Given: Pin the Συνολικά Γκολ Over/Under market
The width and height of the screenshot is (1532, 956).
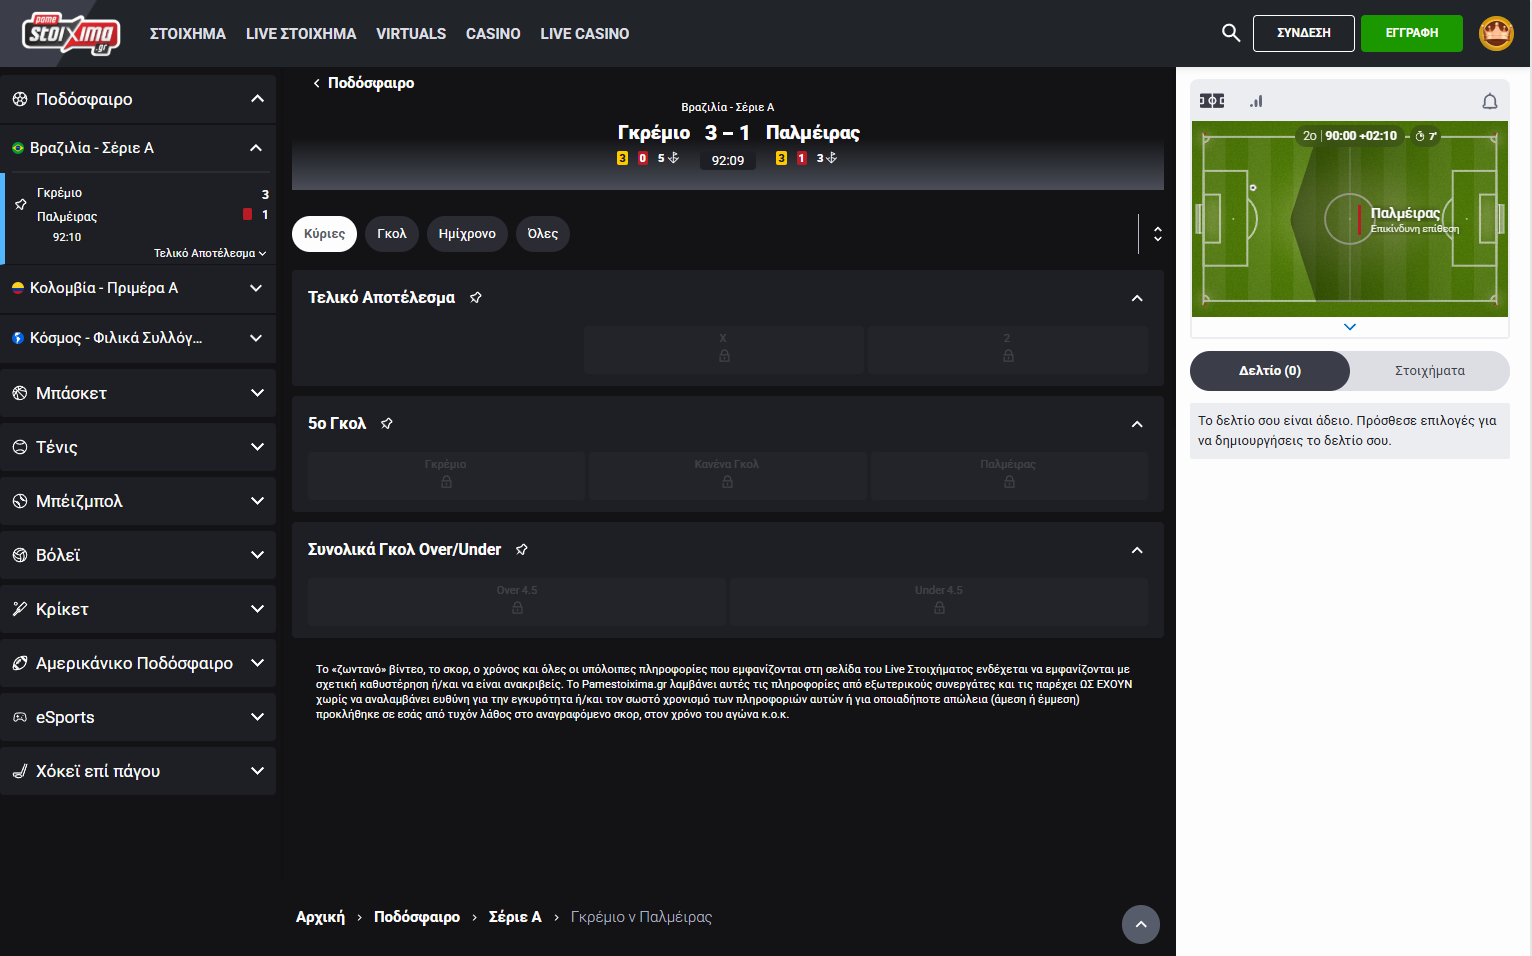Looking at the screenshot, I should 522,550.
